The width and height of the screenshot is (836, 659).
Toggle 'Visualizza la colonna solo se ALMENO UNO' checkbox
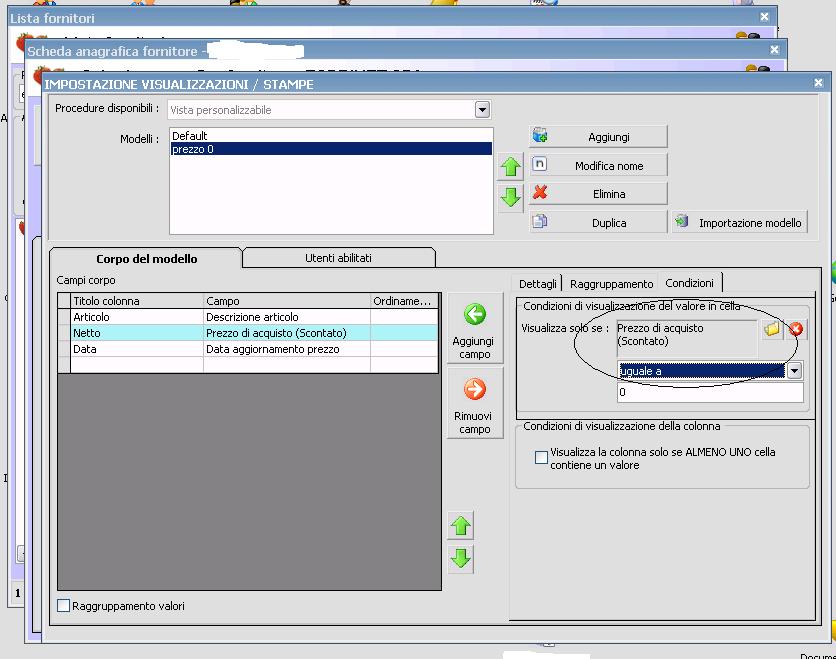(x=541, y=457)
